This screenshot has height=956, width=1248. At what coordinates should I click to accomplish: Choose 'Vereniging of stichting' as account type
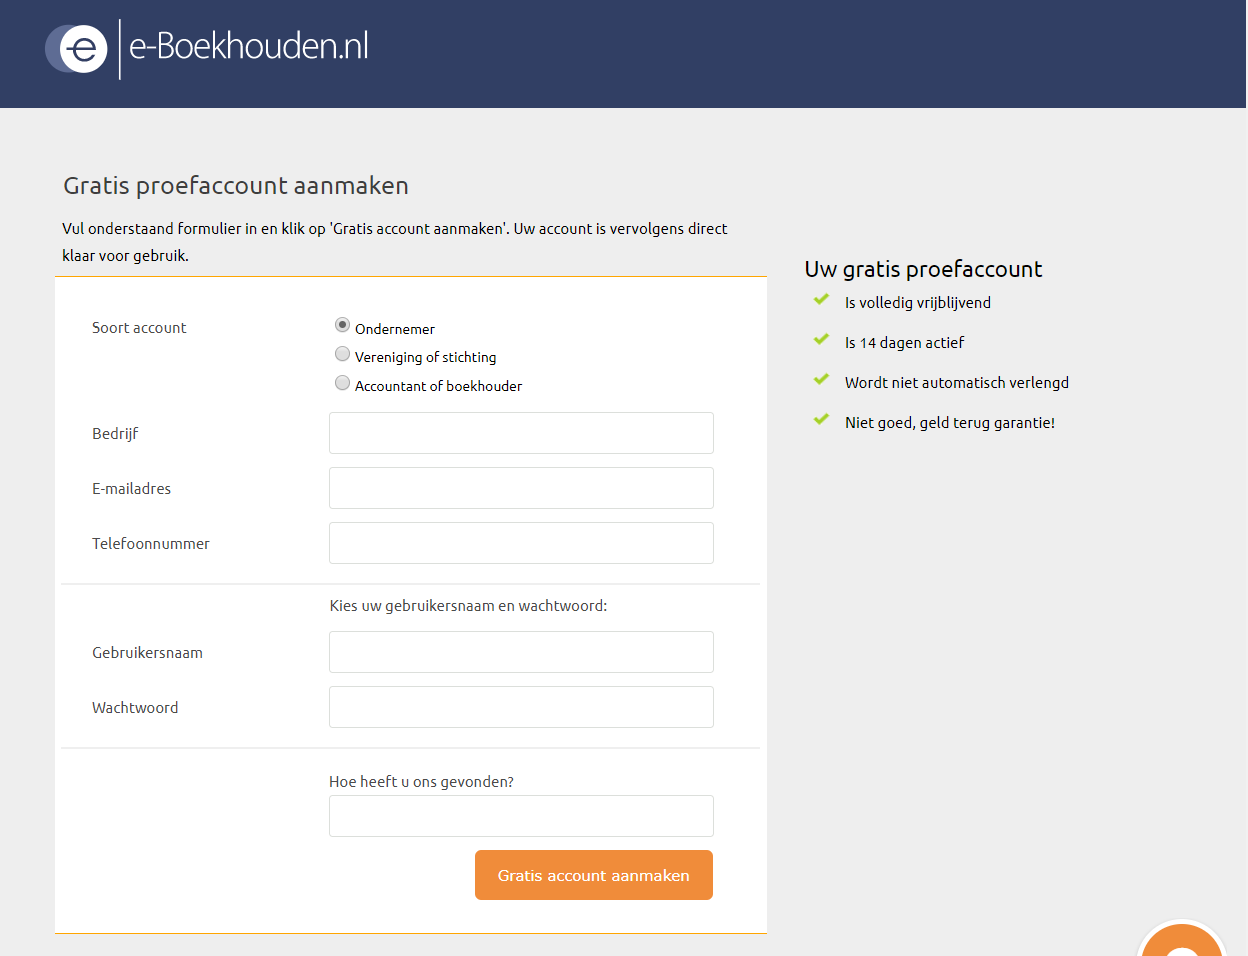pos(342,353)
